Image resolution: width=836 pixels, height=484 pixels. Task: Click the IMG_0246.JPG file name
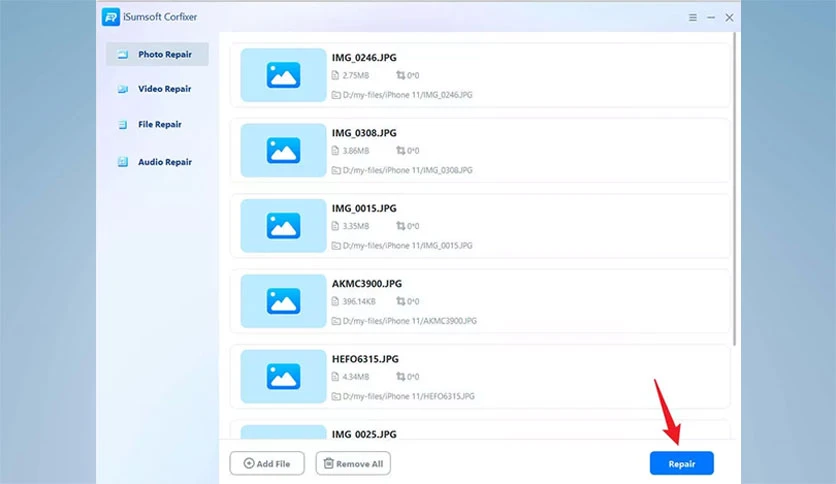364,58
